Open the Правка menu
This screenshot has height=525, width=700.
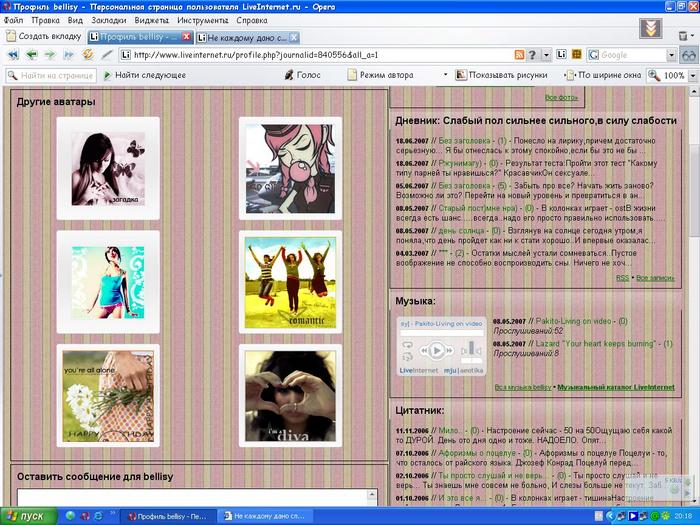[x=46, y=20]
